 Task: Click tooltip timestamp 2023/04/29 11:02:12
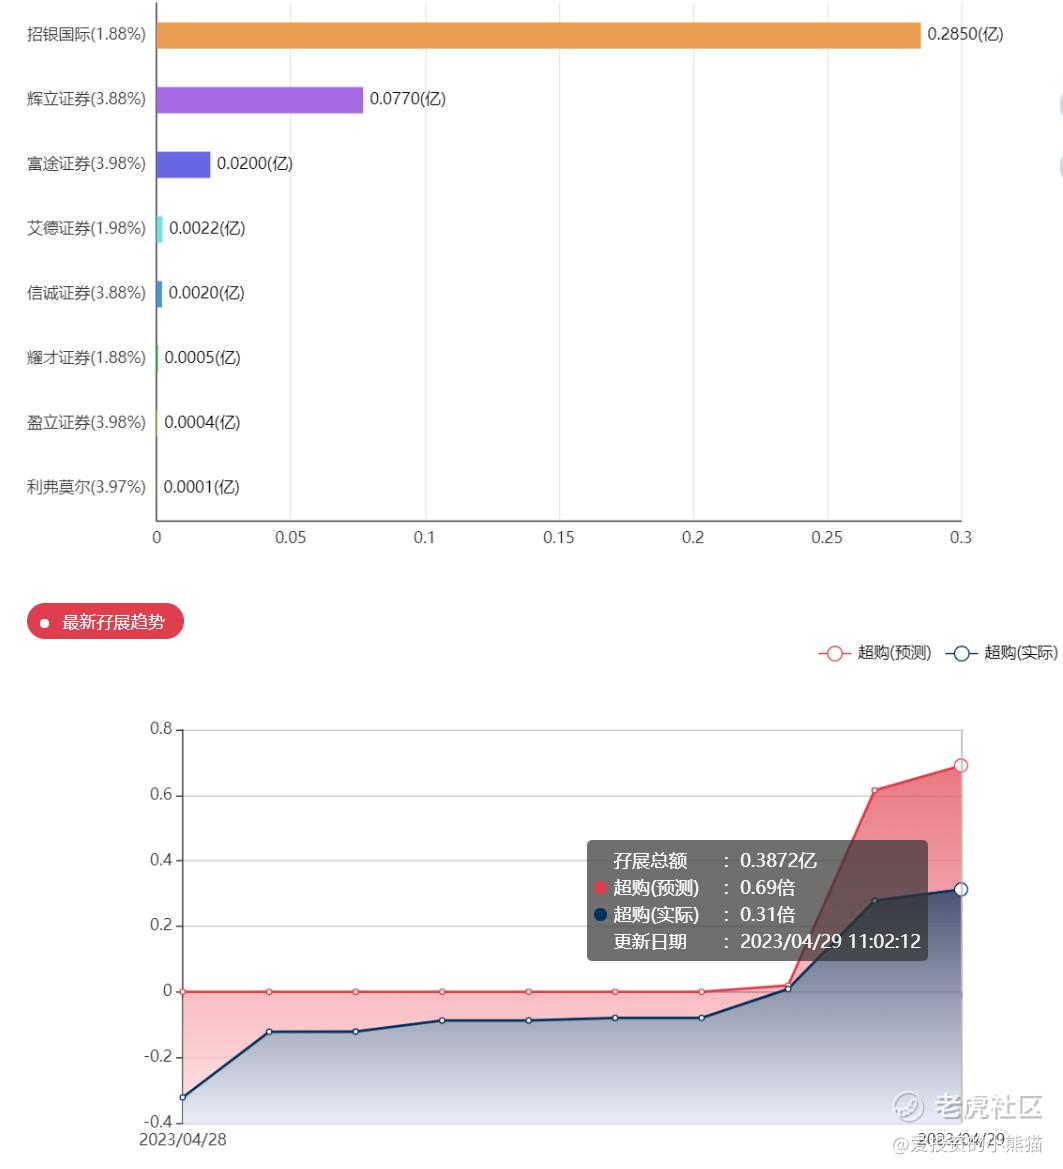(x=830, y=942)
